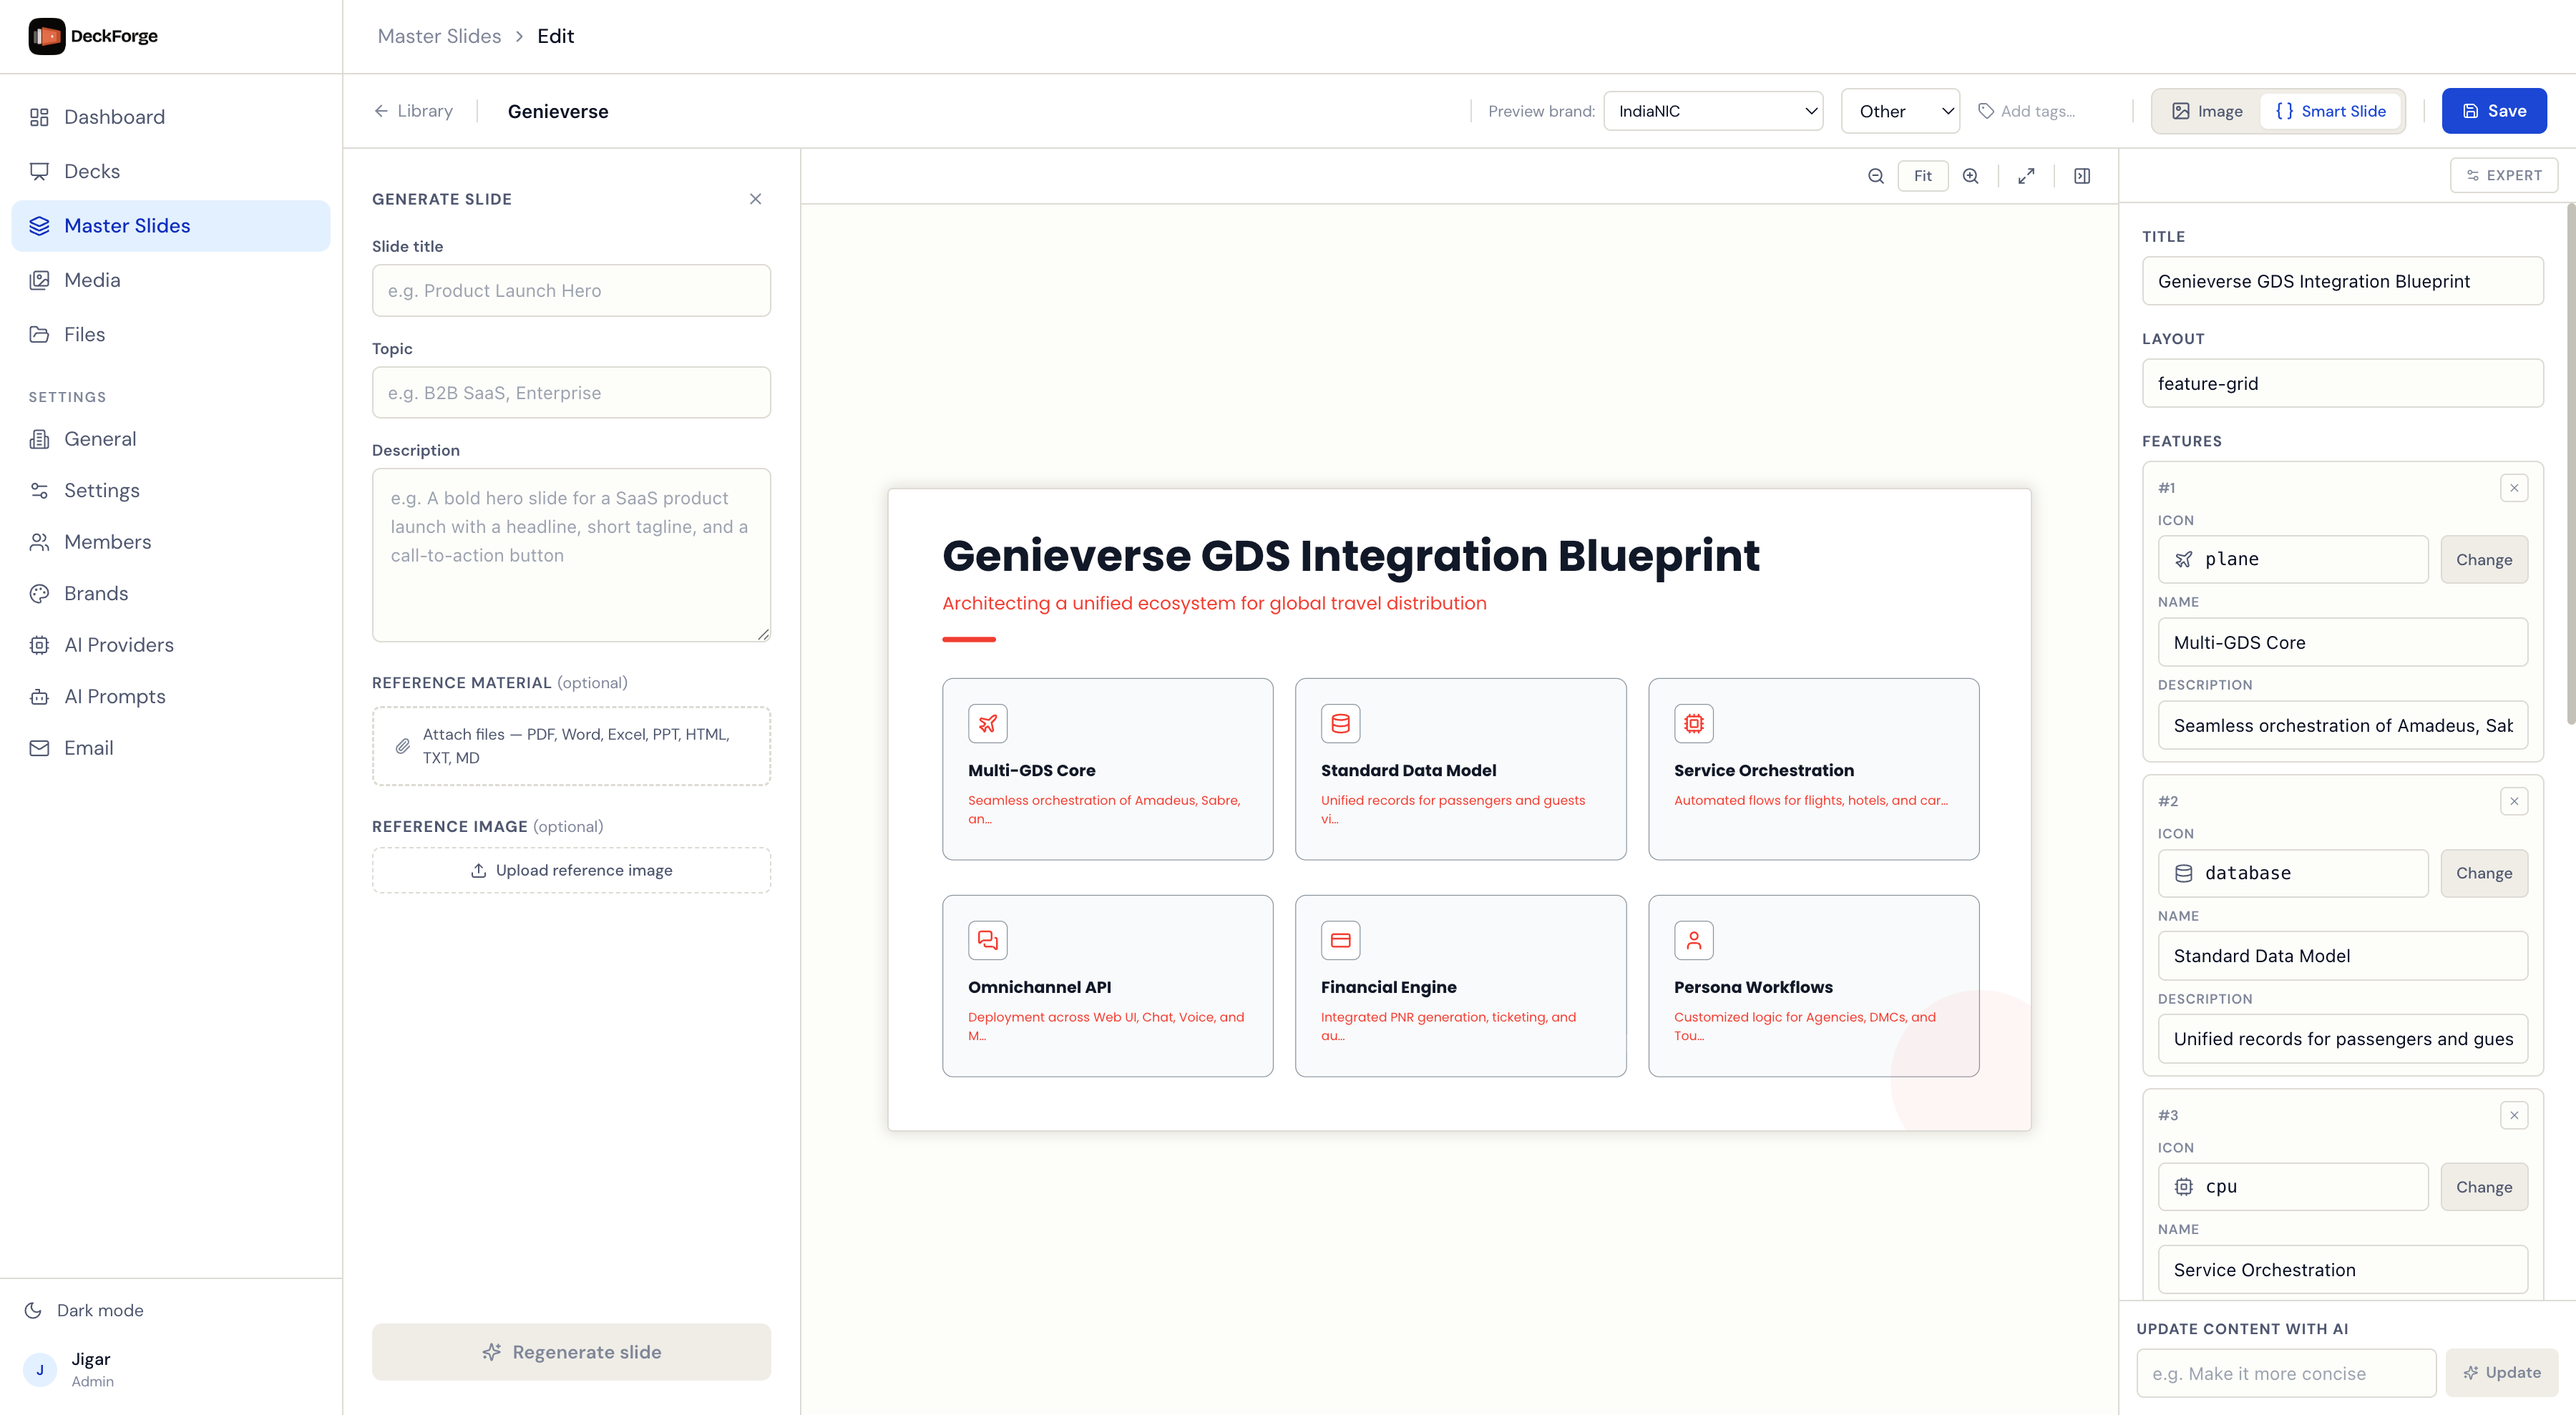This screenshot has width=2576, height=1415.
Task: Edit feature #2 description field
Action: coord(2342,1039)
